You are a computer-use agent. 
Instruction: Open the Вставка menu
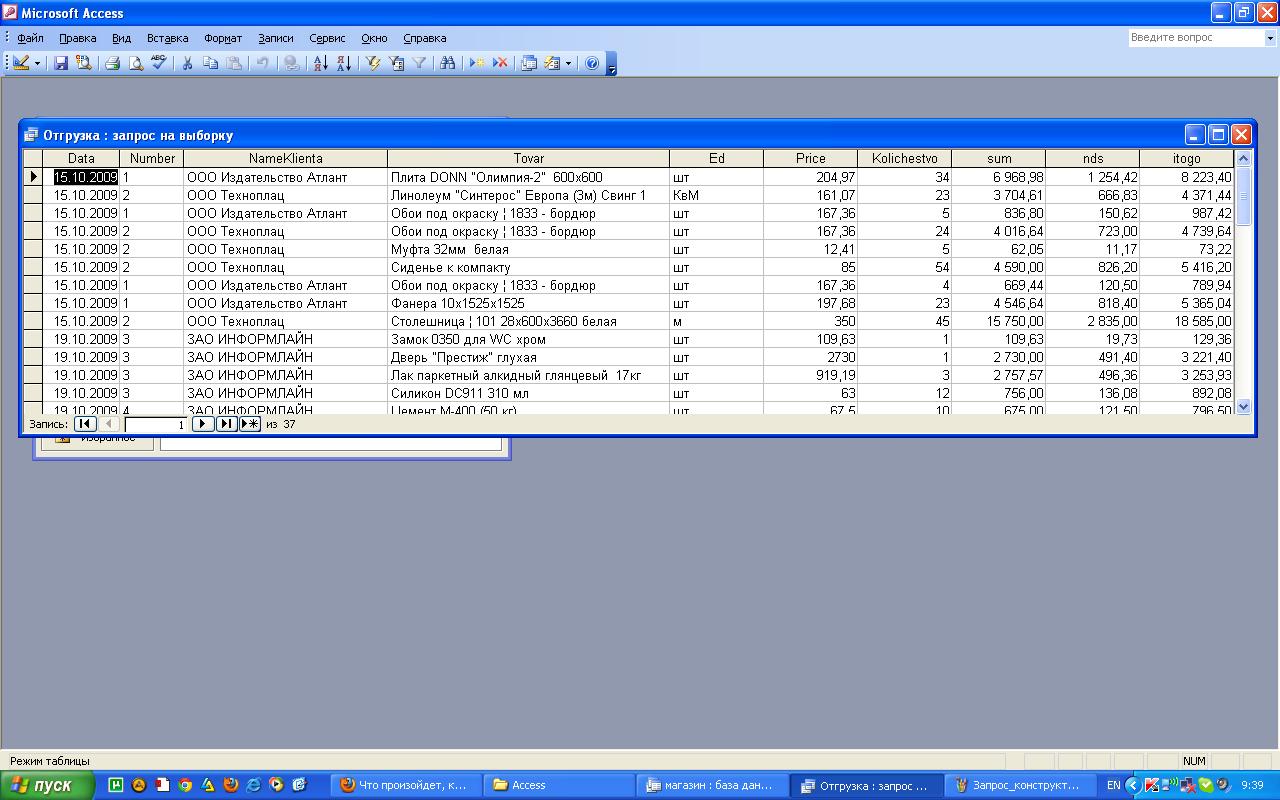[x=168, y=38]
